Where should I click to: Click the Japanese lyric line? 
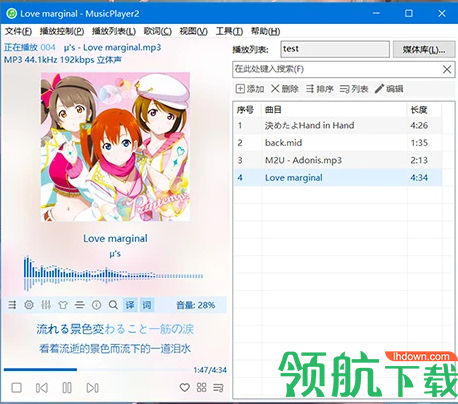coord(115,329)
